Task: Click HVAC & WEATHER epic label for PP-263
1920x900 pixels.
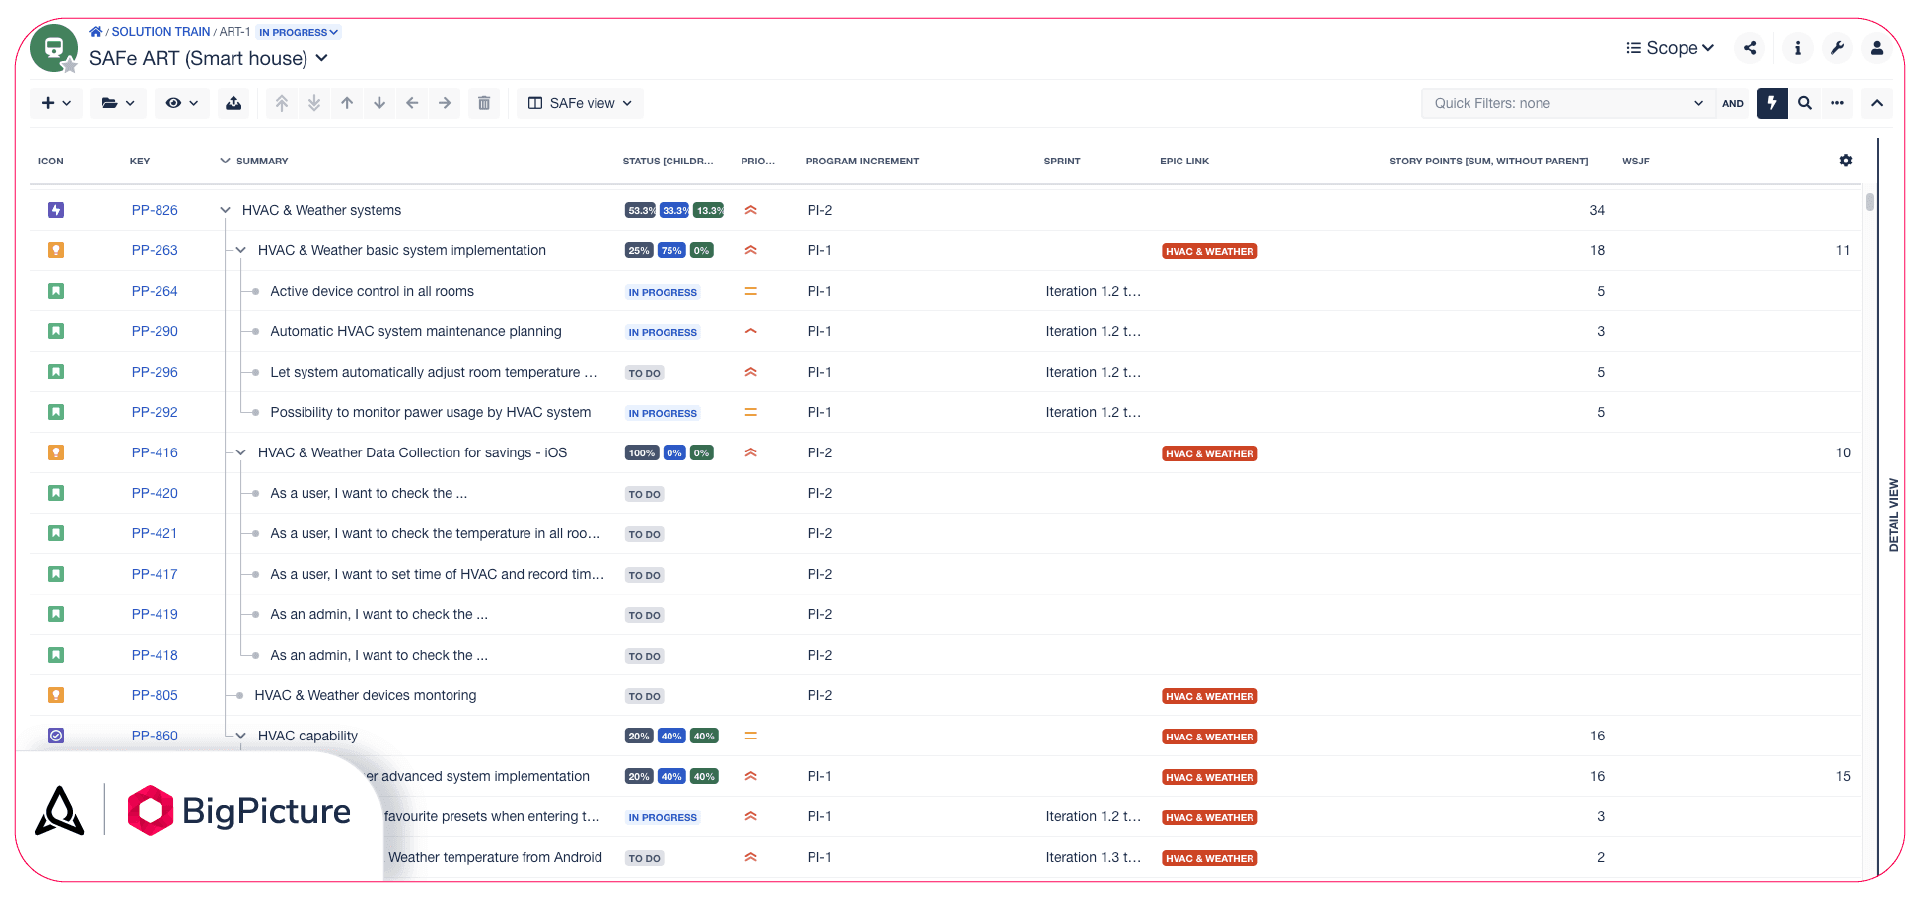Action: coord(1209,251)
